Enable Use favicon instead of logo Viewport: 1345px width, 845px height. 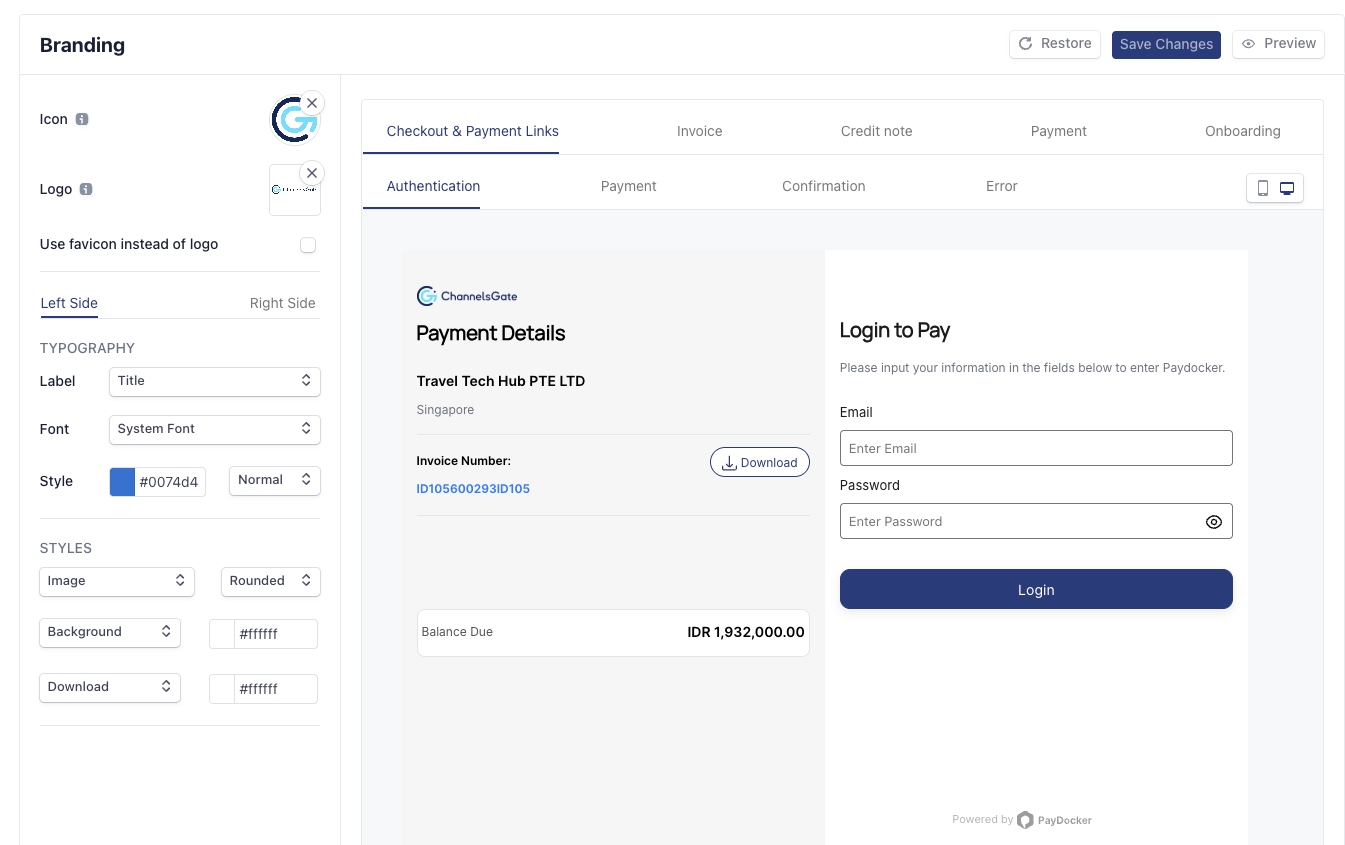308,245
